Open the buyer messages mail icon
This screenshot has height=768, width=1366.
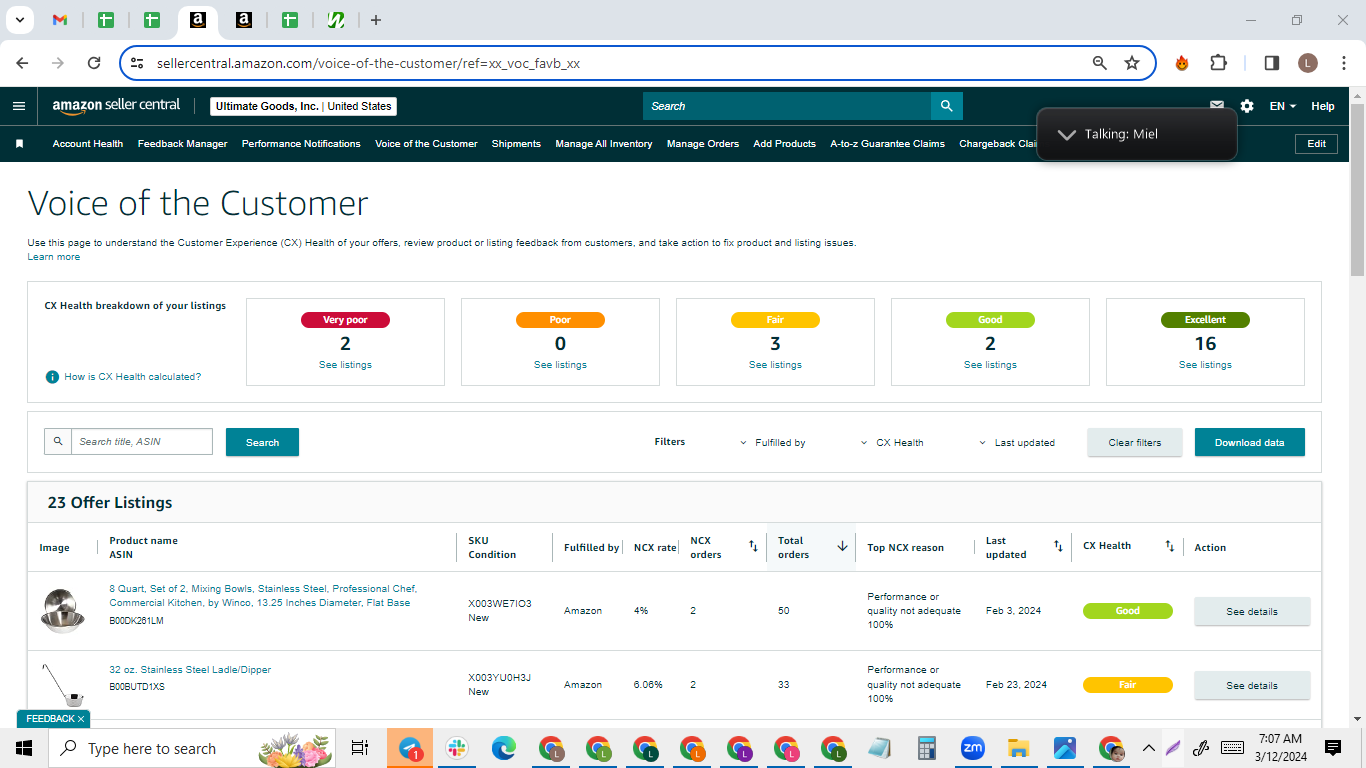coord(1217,106)
